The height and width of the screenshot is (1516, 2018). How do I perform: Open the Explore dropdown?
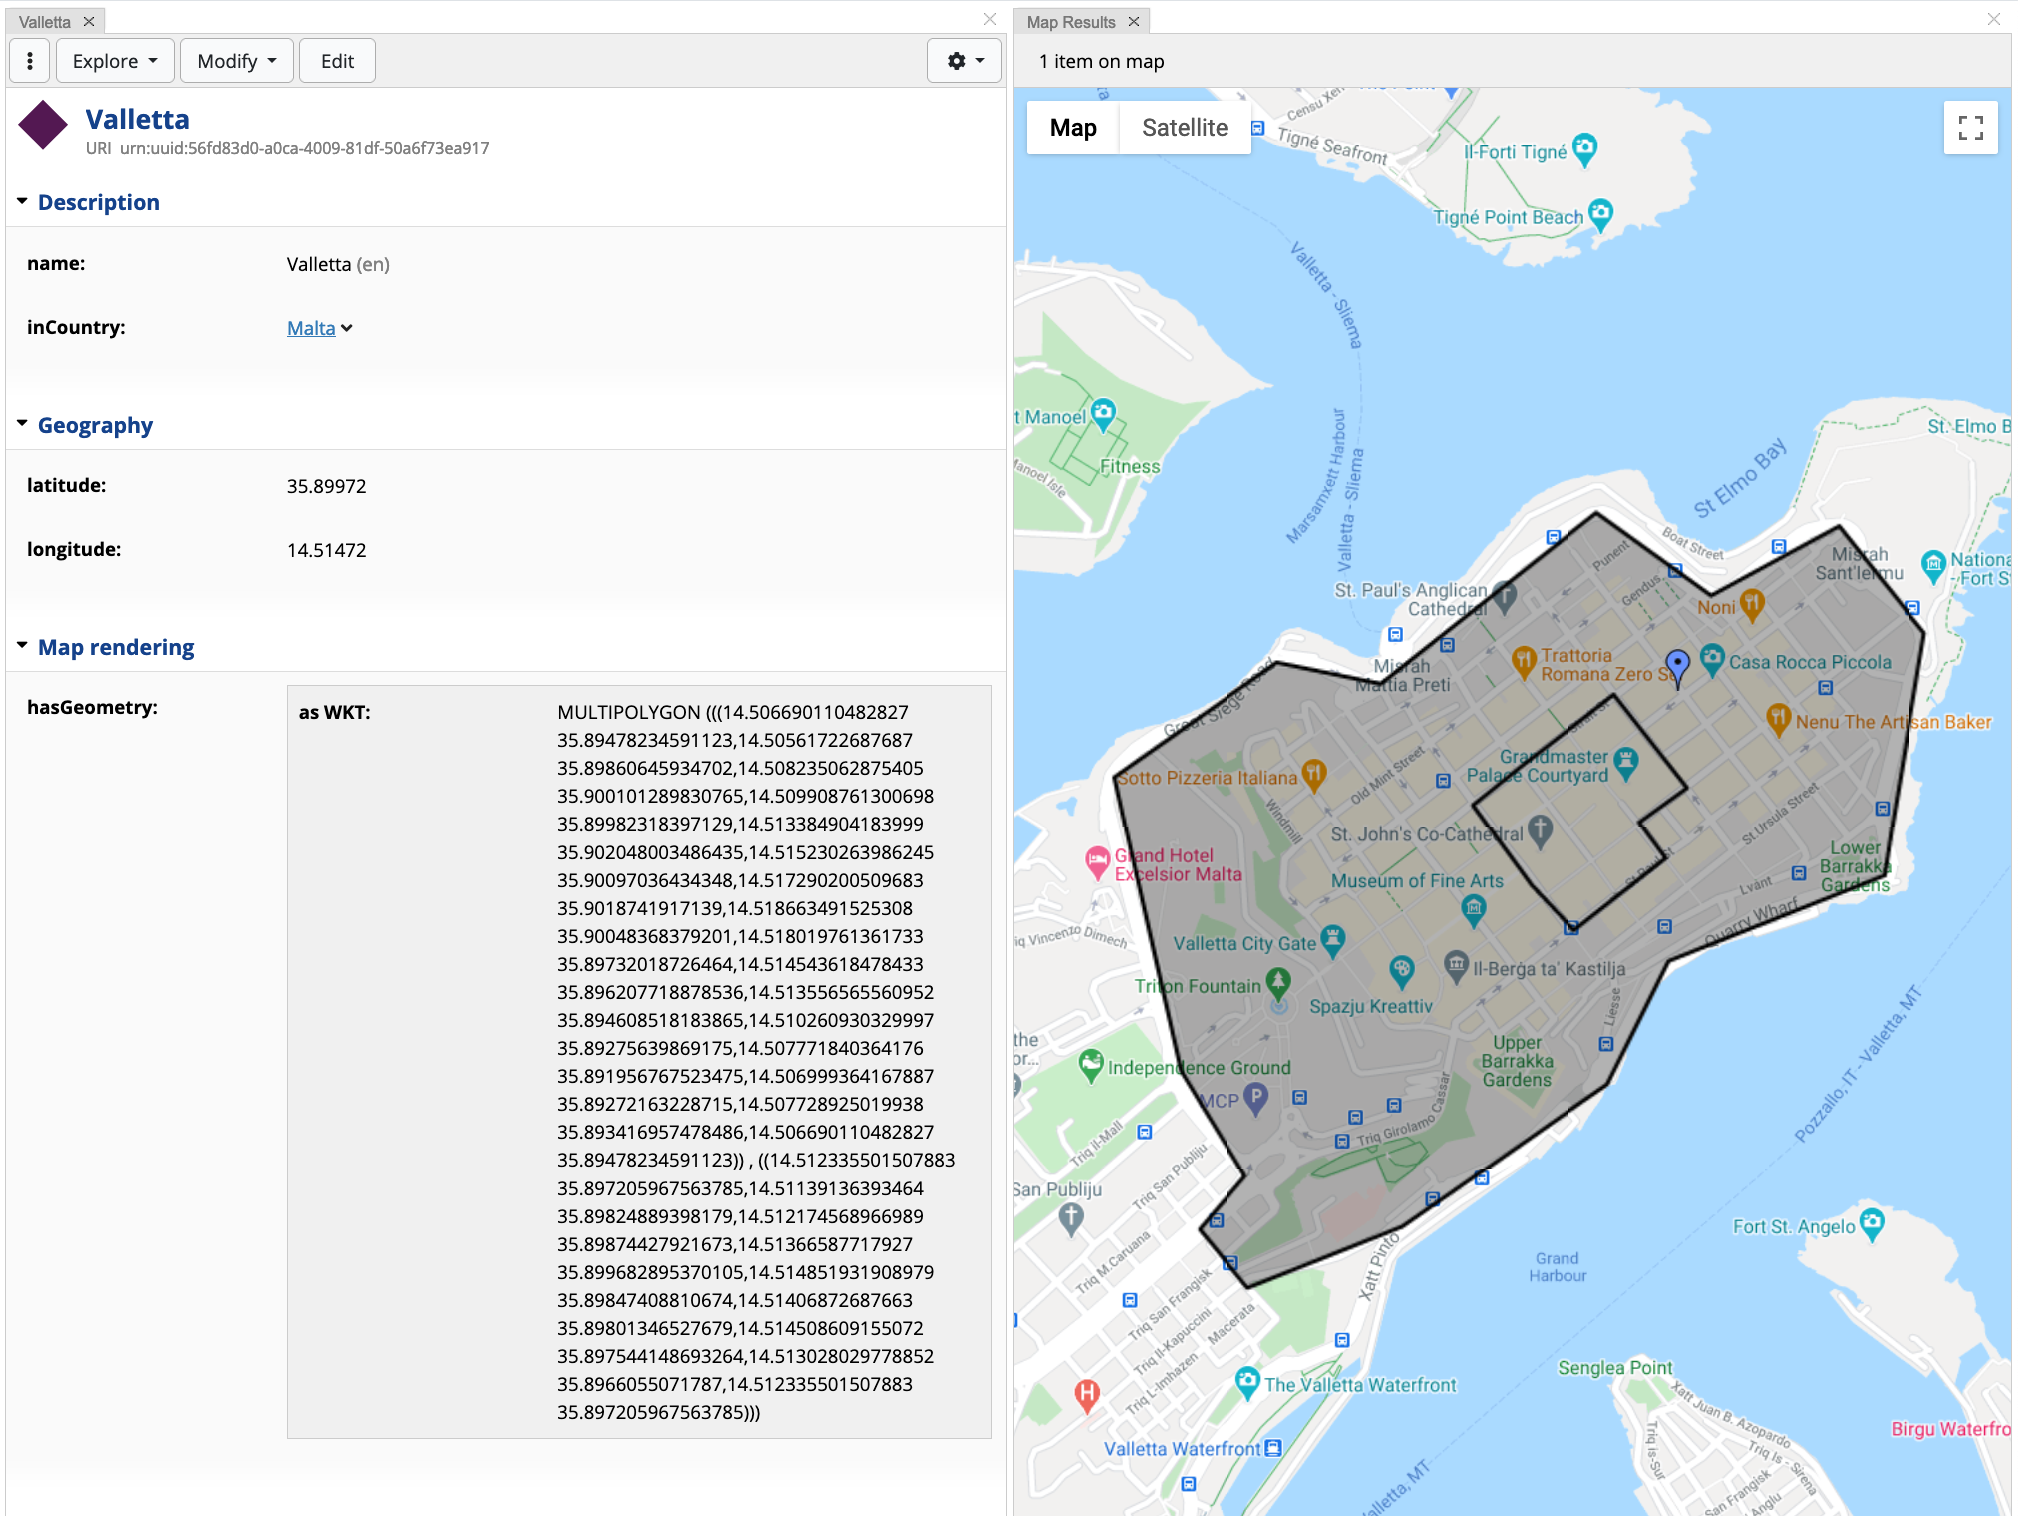pyautogui.click(x=115, y=61)
